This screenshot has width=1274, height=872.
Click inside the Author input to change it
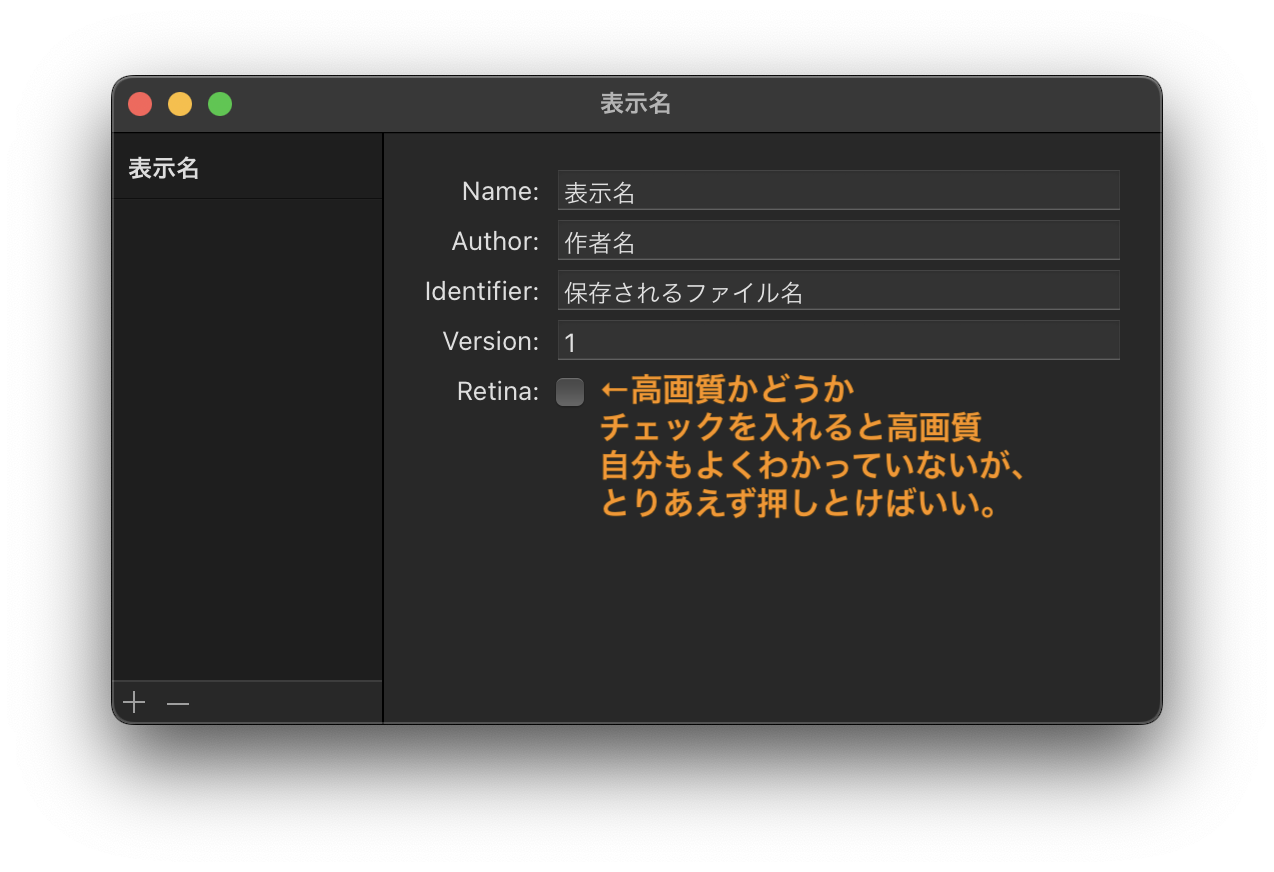pos(838,240)
